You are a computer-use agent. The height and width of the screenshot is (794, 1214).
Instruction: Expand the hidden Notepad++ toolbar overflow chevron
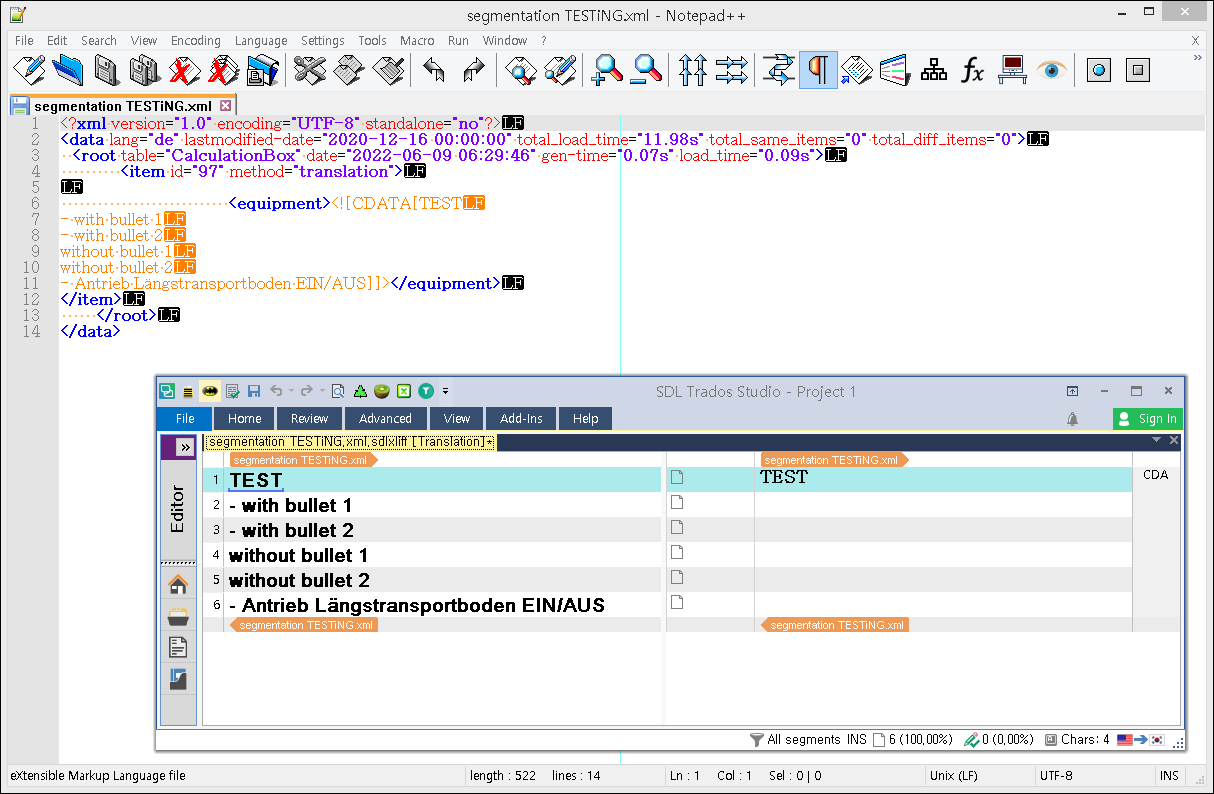click(x=1198, y=58)
